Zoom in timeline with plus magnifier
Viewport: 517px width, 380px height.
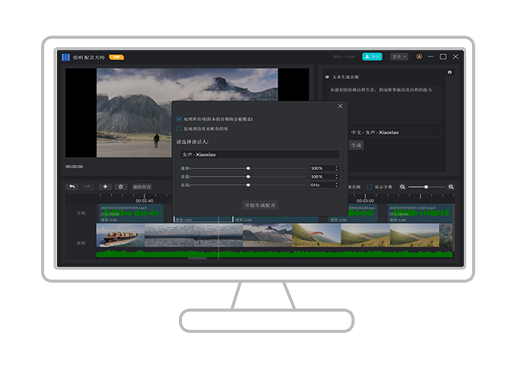[451, 187]
